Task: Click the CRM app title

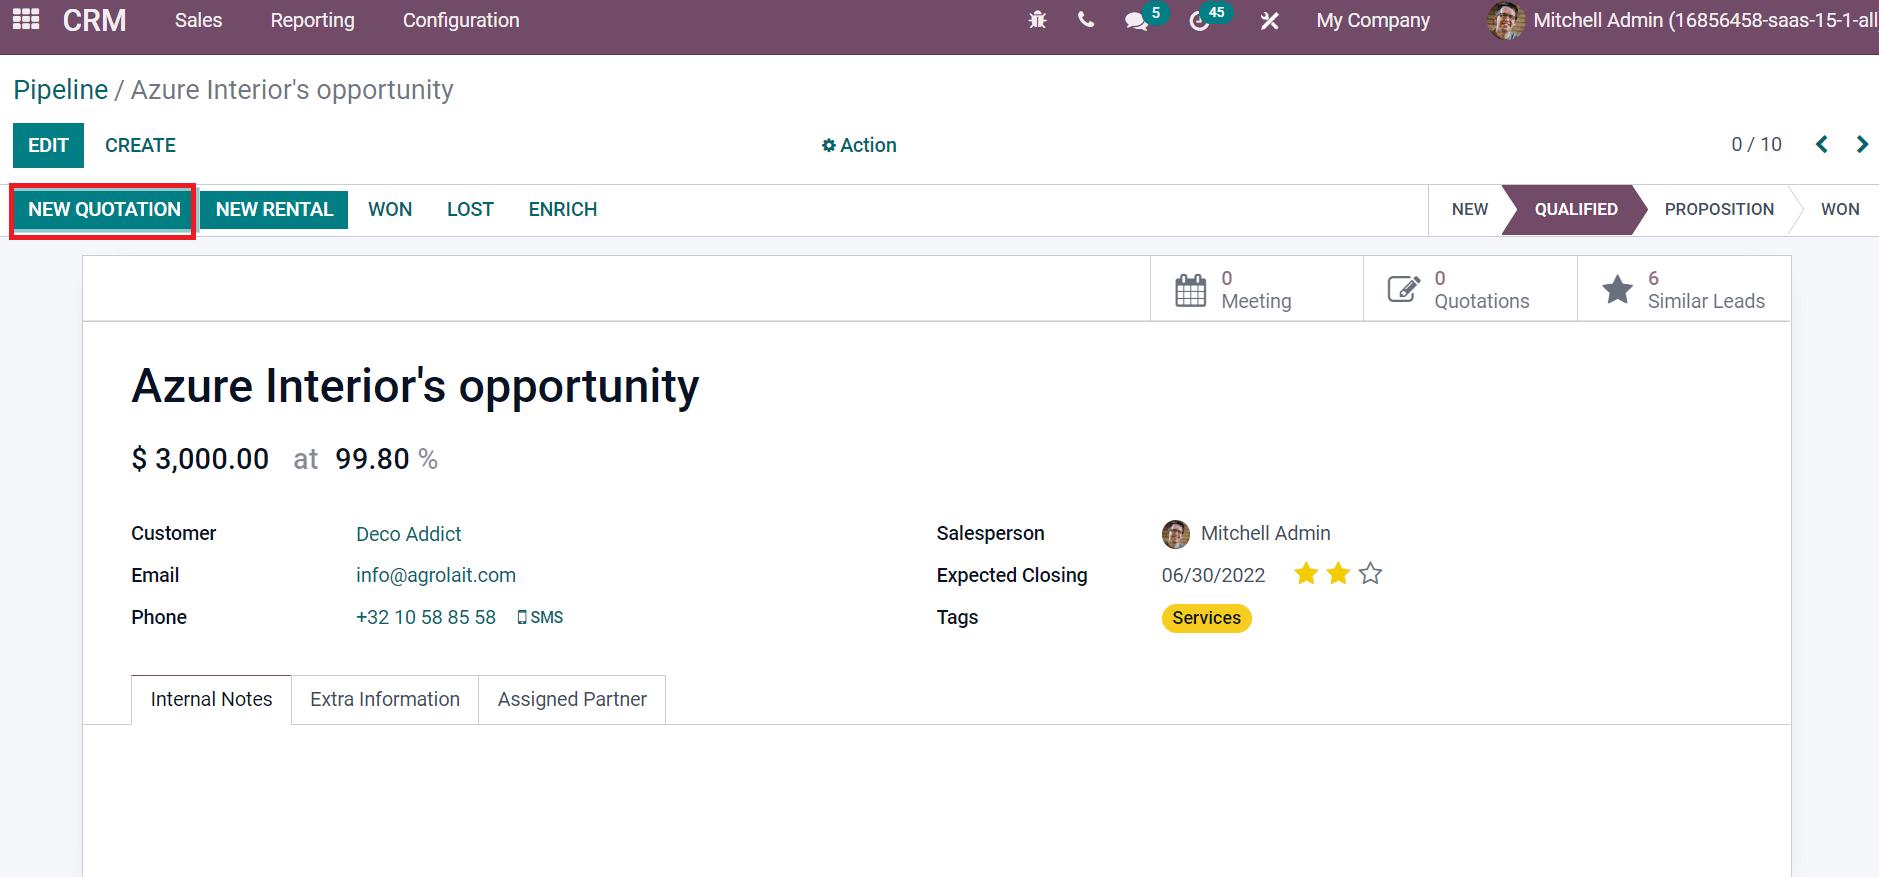Action: [x=94, y=20]
